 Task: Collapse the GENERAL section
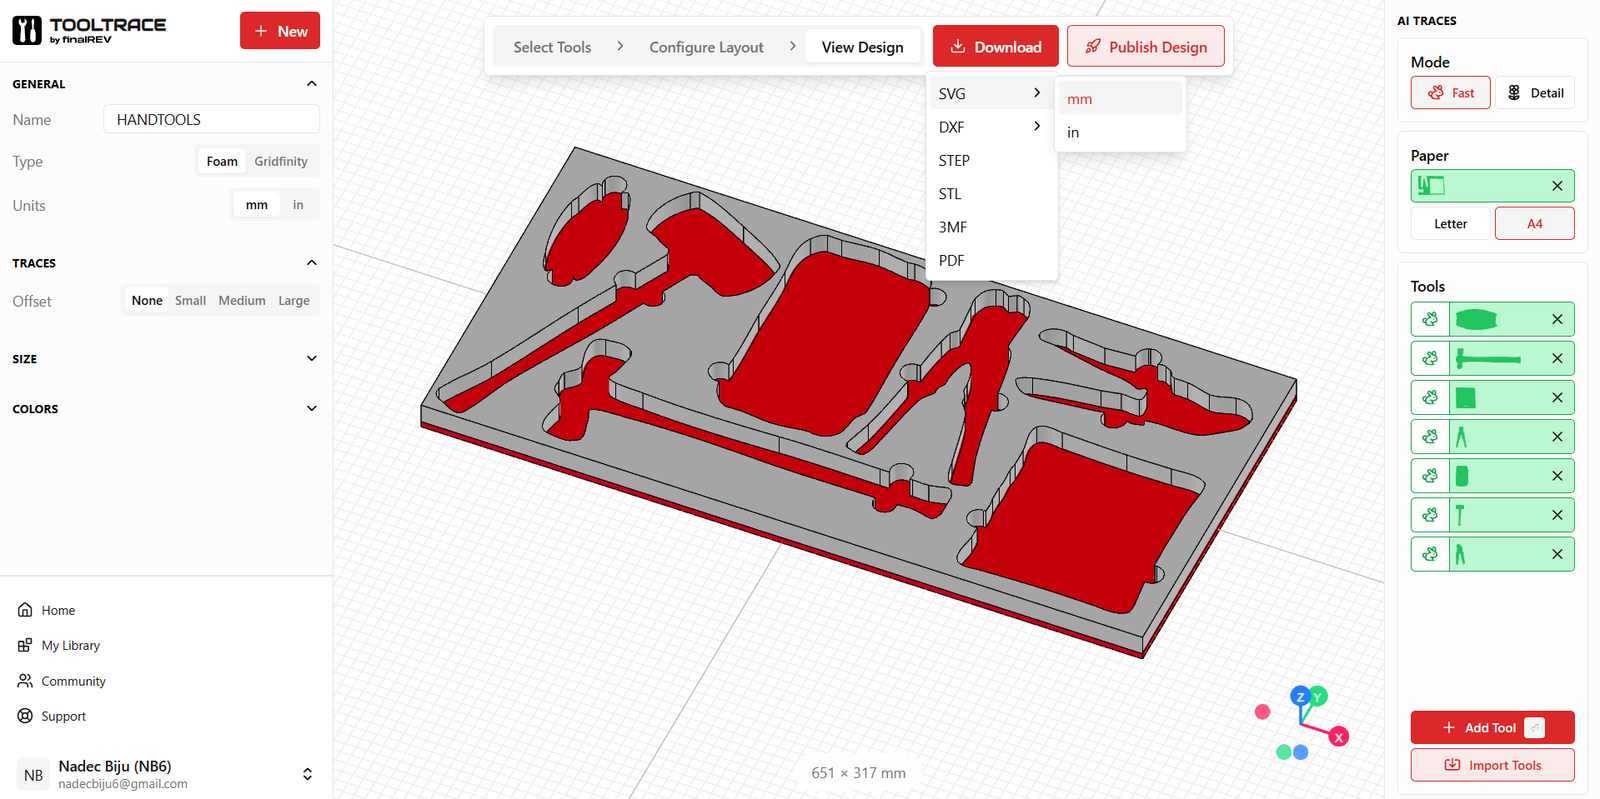click(x=311, y=84)
